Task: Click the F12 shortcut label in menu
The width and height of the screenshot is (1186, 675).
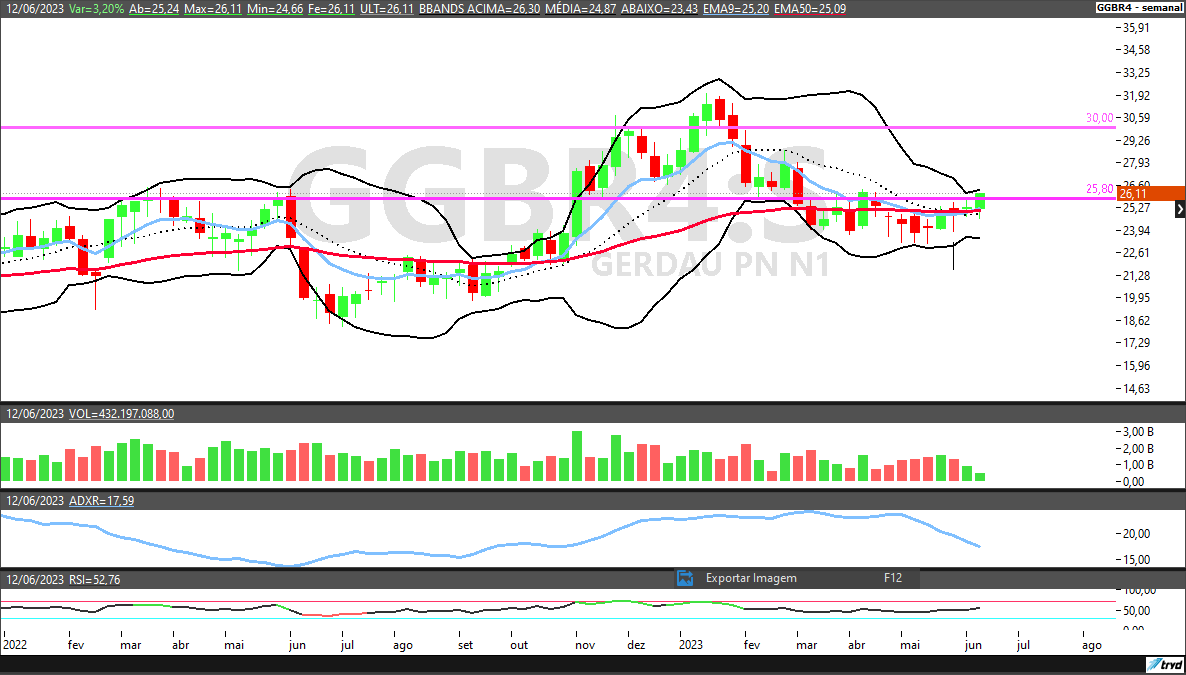Action: click(893, 578)
